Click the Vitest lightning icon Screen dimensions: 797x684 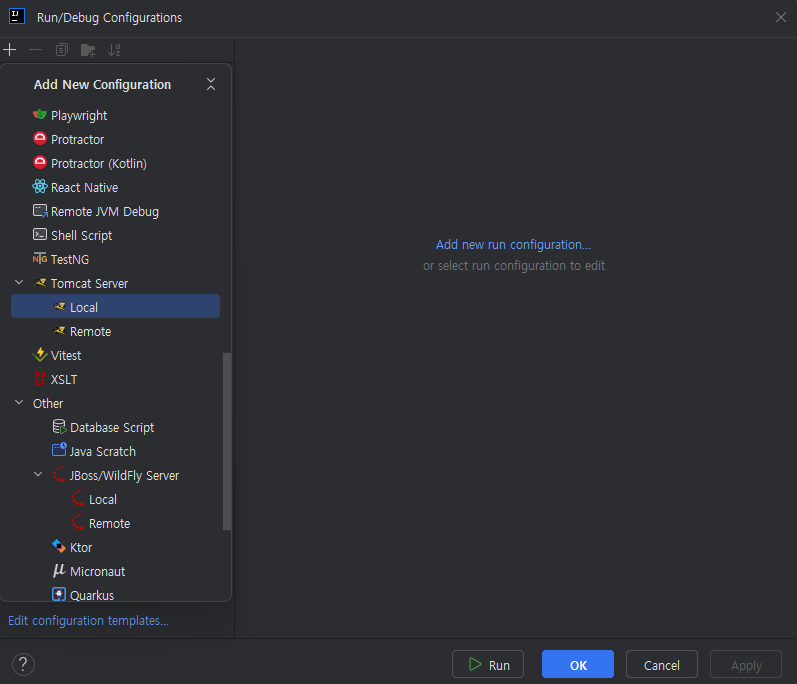click(x=40, y=355)
